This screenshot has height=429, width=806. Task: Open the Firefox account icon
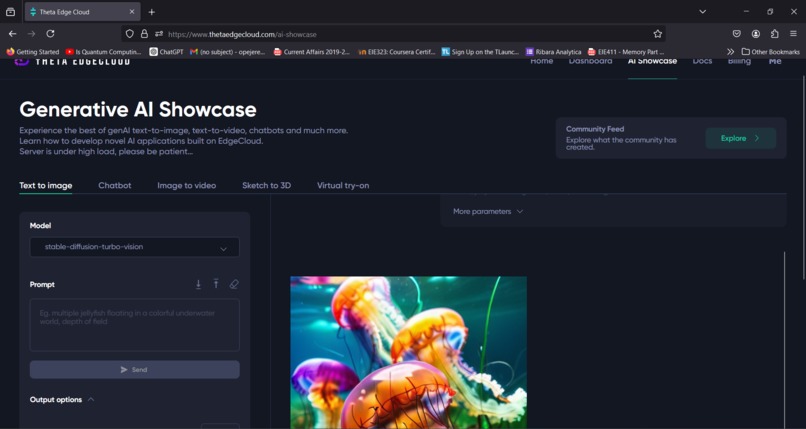(756, 34)
